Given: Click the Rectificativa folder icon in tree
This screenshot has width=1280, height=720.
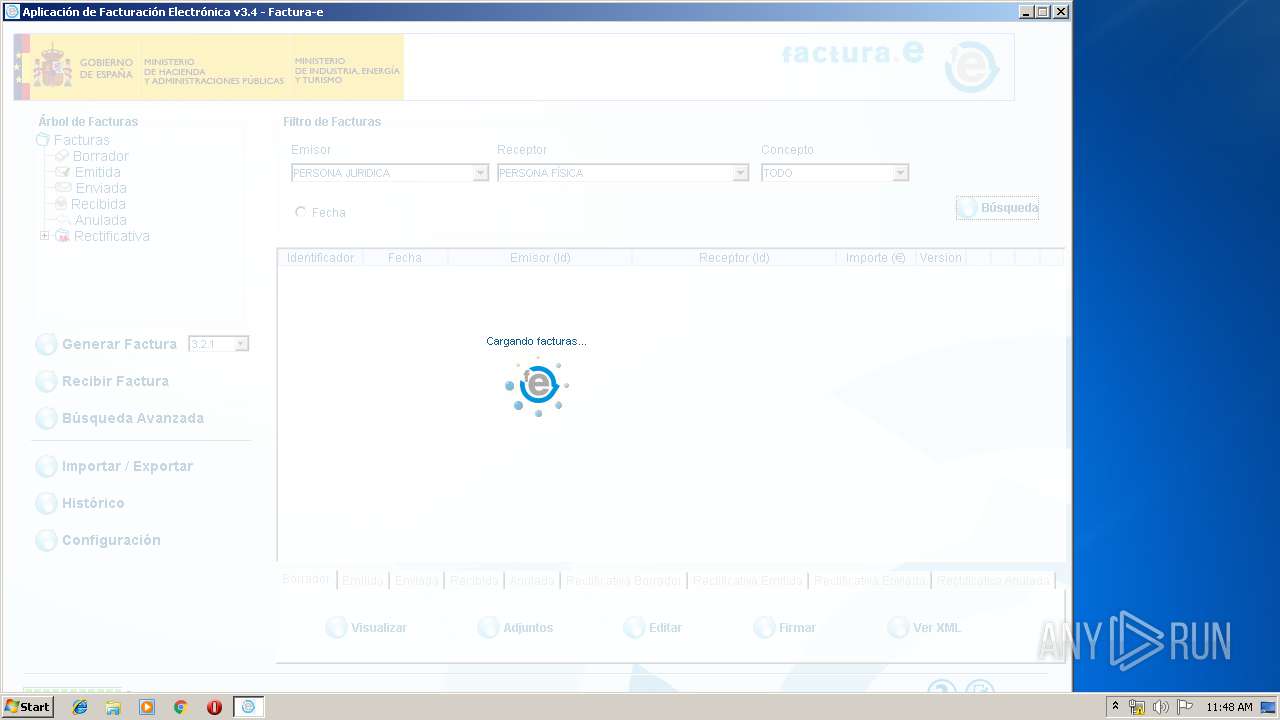Looking at the screenshot, I should click(62, 236).
